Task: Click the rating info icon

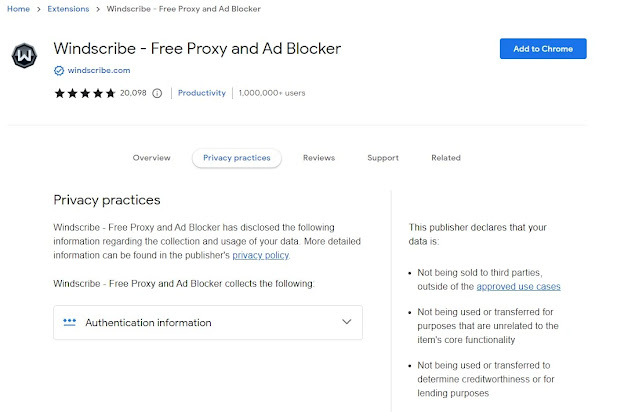Action: point(157,93)
